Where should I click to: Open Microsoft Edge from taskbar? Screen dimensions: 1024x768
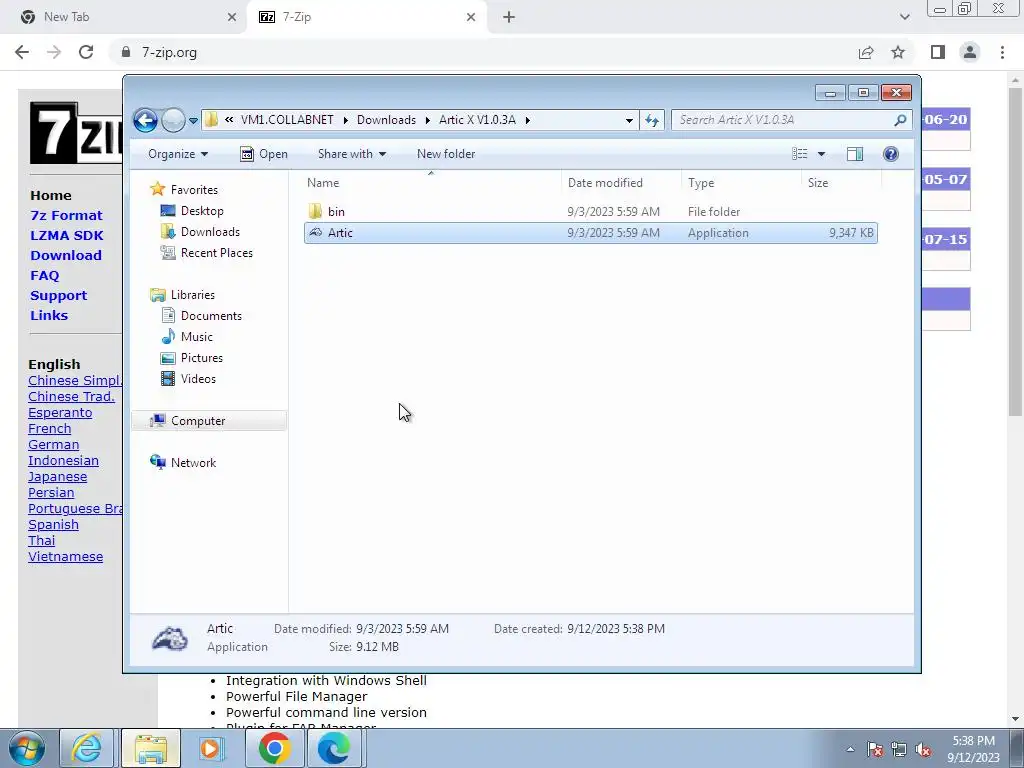[334, 748]
